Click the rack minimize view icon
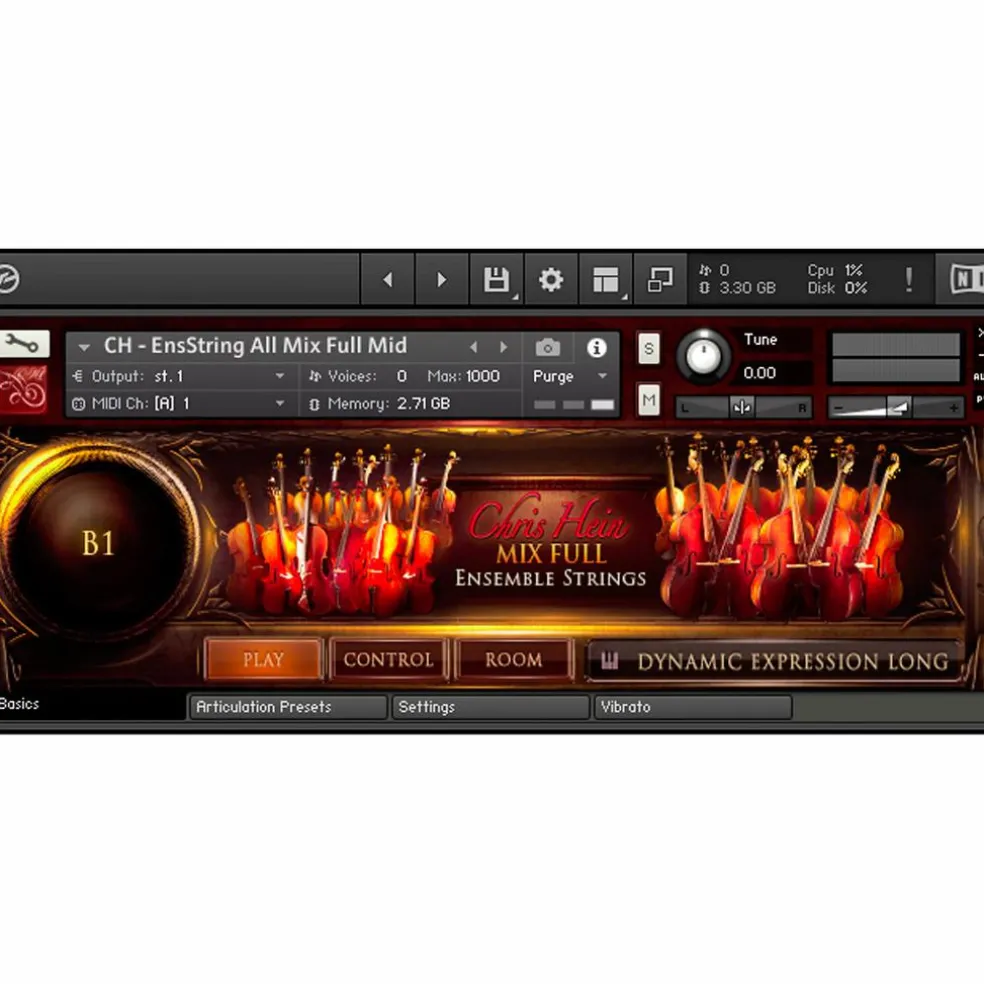984x984 pixels. [660, 279]
